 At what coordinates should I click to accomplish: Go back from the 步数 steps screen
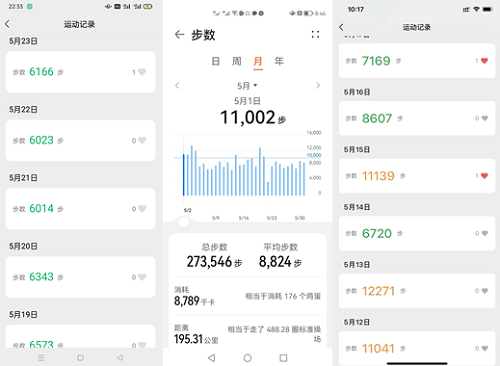pos(179,35)
